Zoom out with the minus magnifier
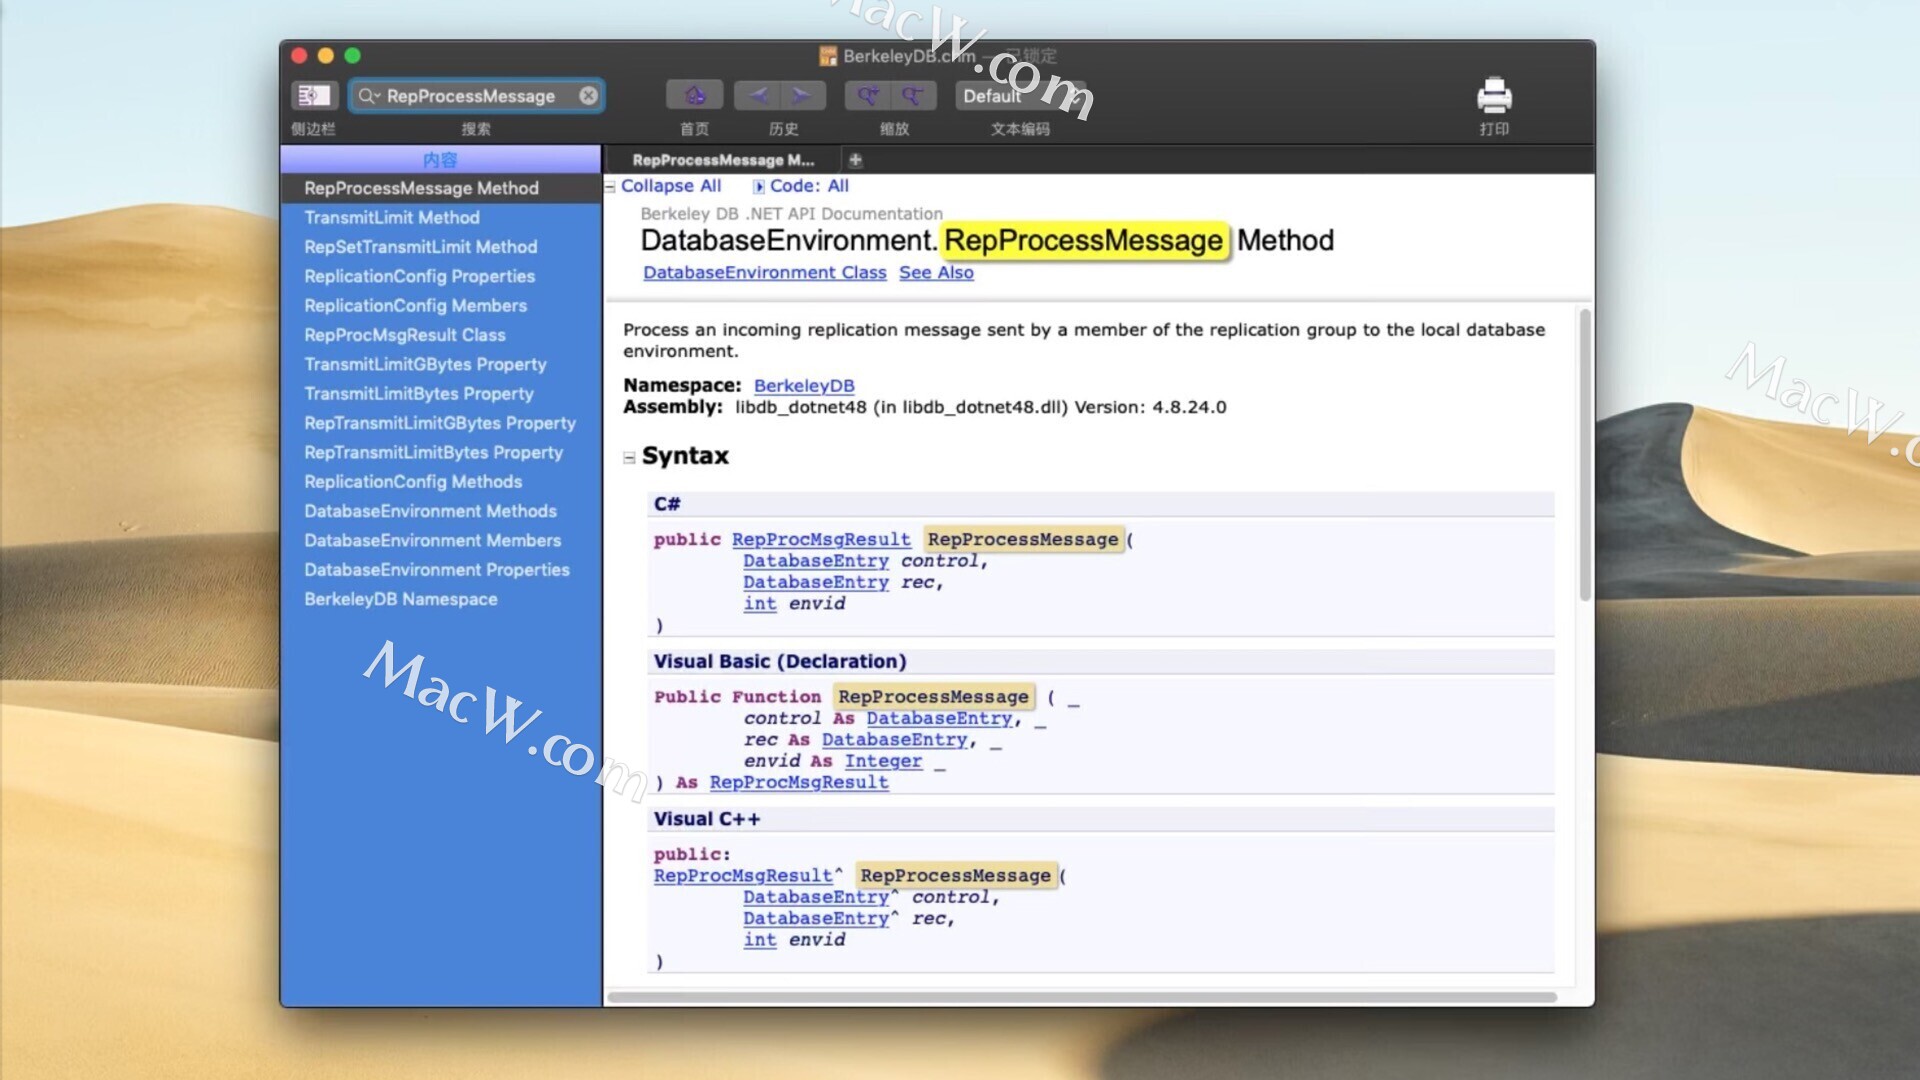Viewport: 1920px width, 1080px height. (x=913, y=95)
